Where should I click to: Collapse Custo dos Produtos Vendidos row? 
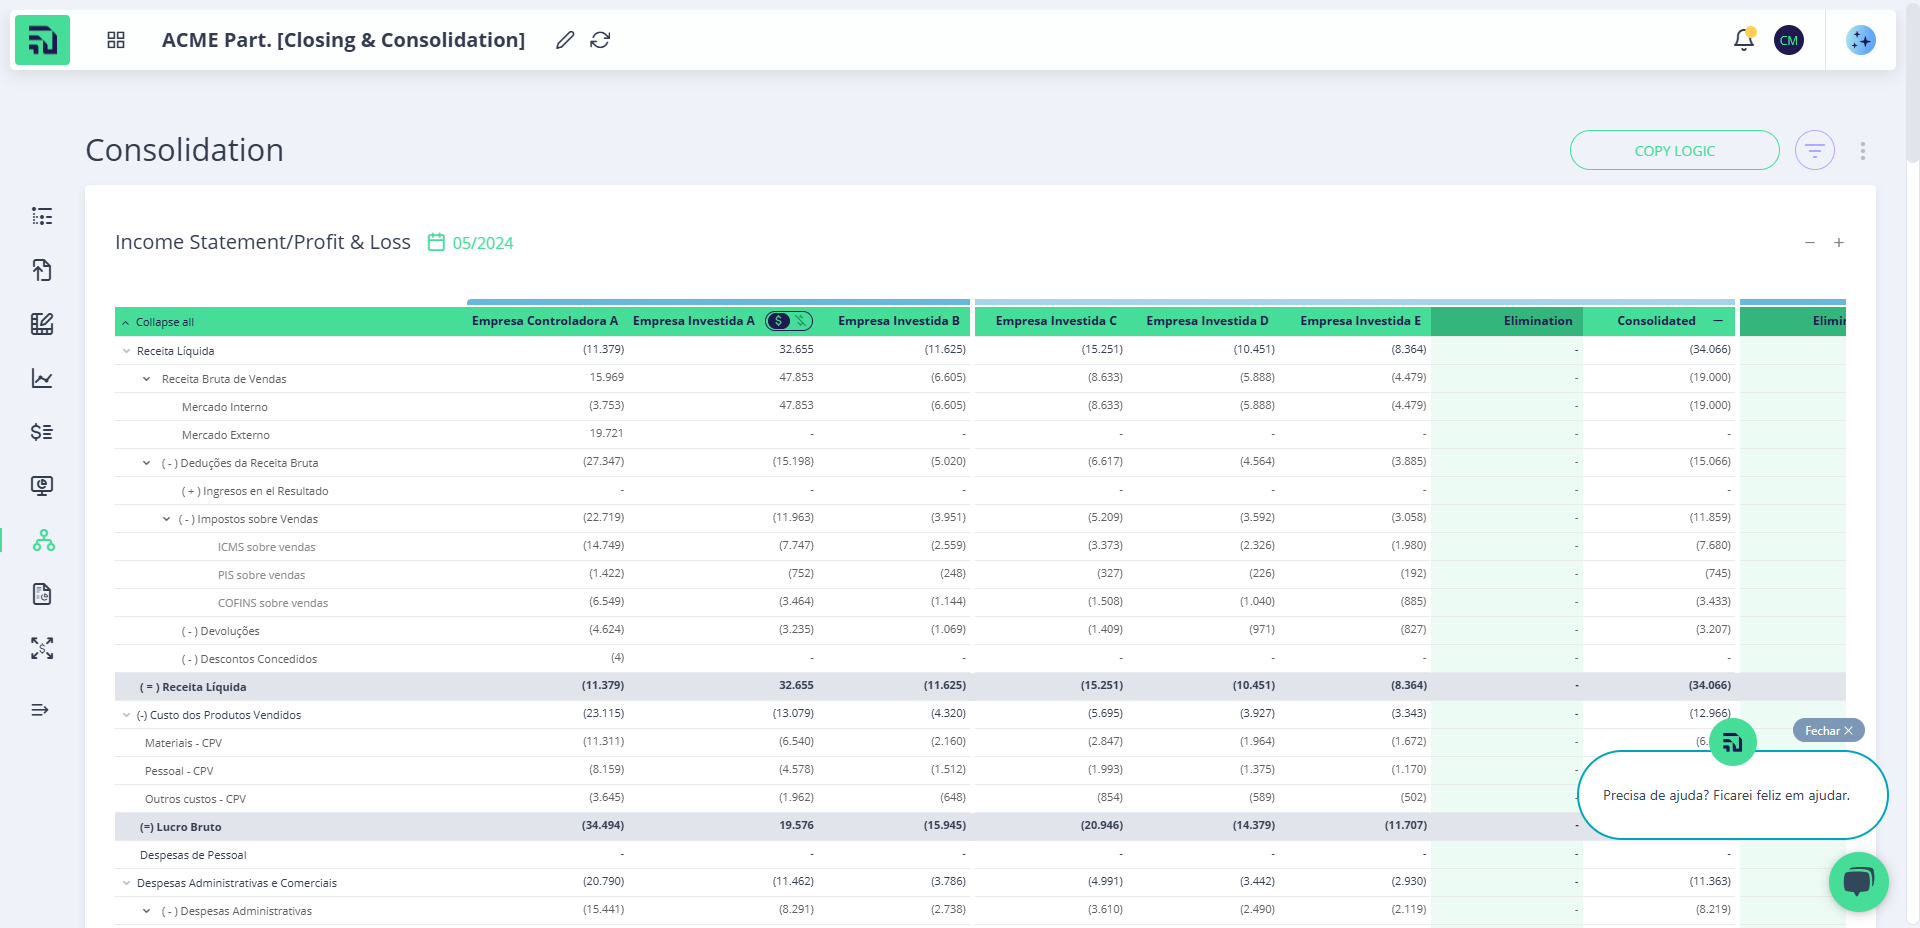[126, 715]
